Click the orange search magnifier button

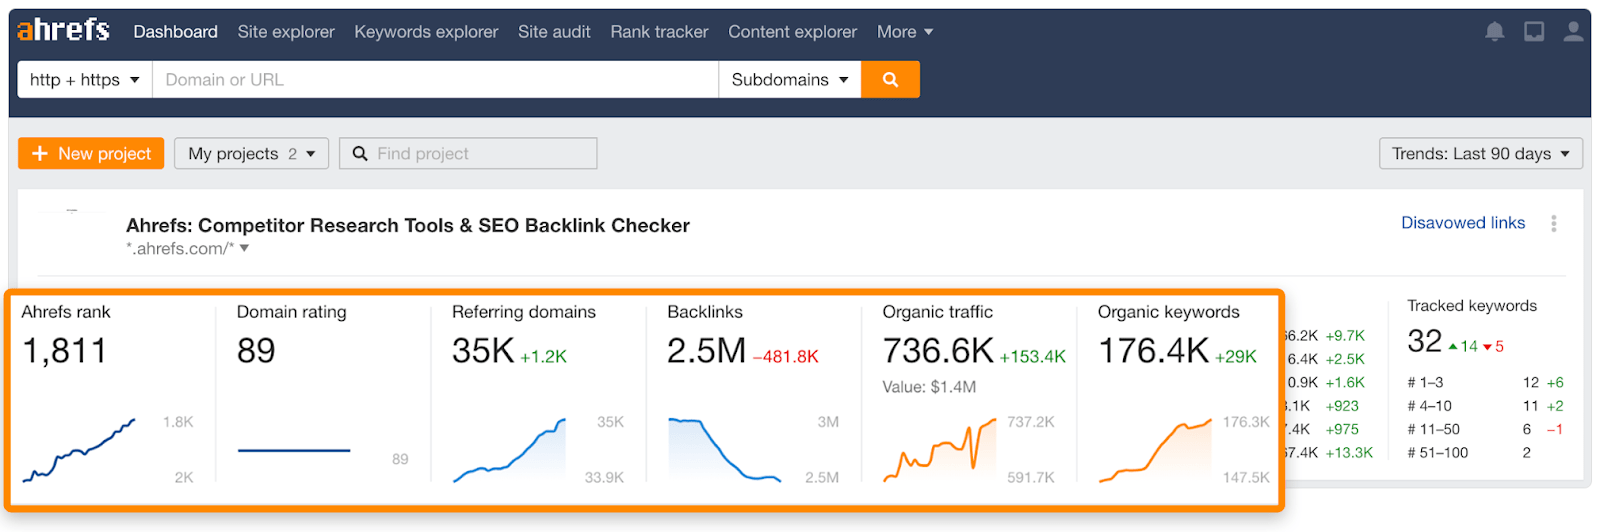[890, 80]
